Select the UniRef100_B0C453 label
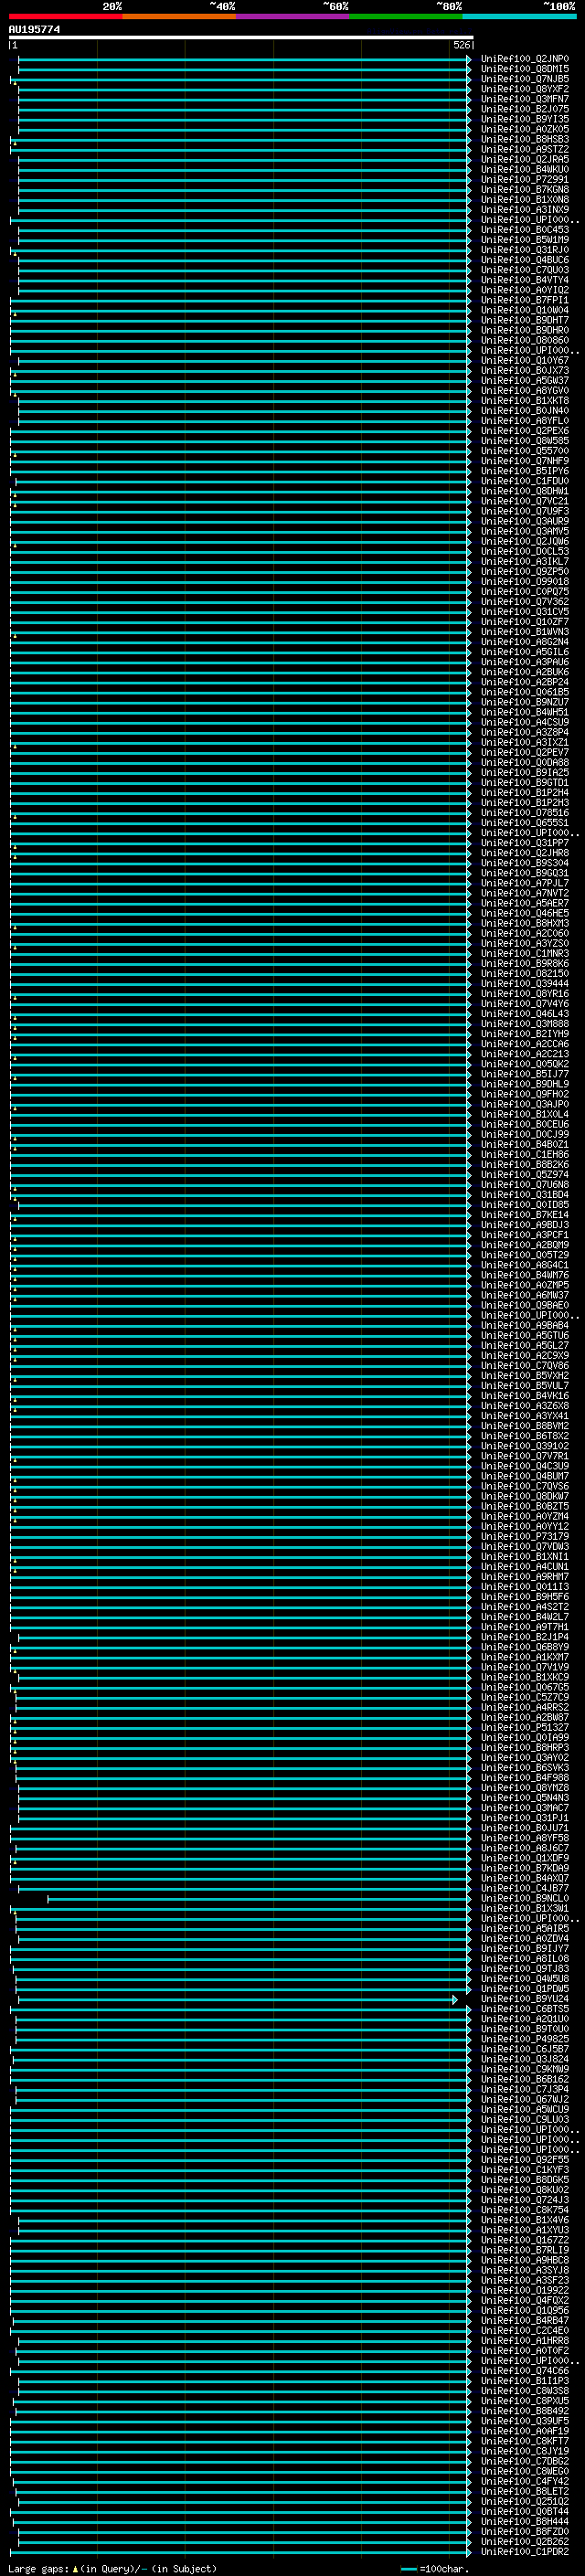The height and width of the screenshot is (2576, 585). 525,230
